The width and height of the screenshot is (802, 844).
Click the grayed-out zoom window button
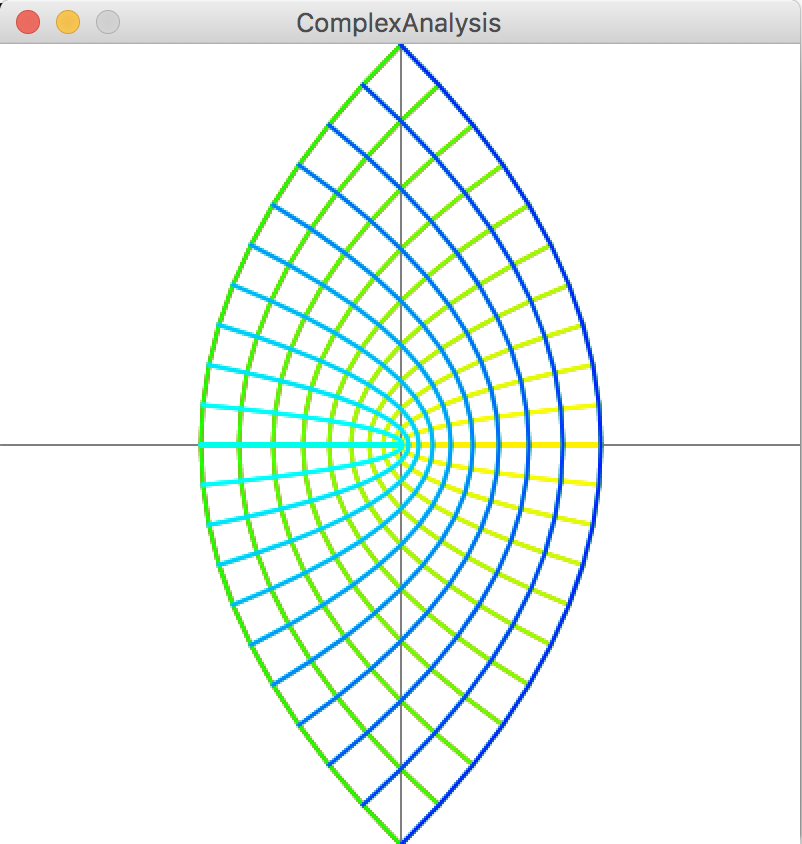tap(107, 22)
